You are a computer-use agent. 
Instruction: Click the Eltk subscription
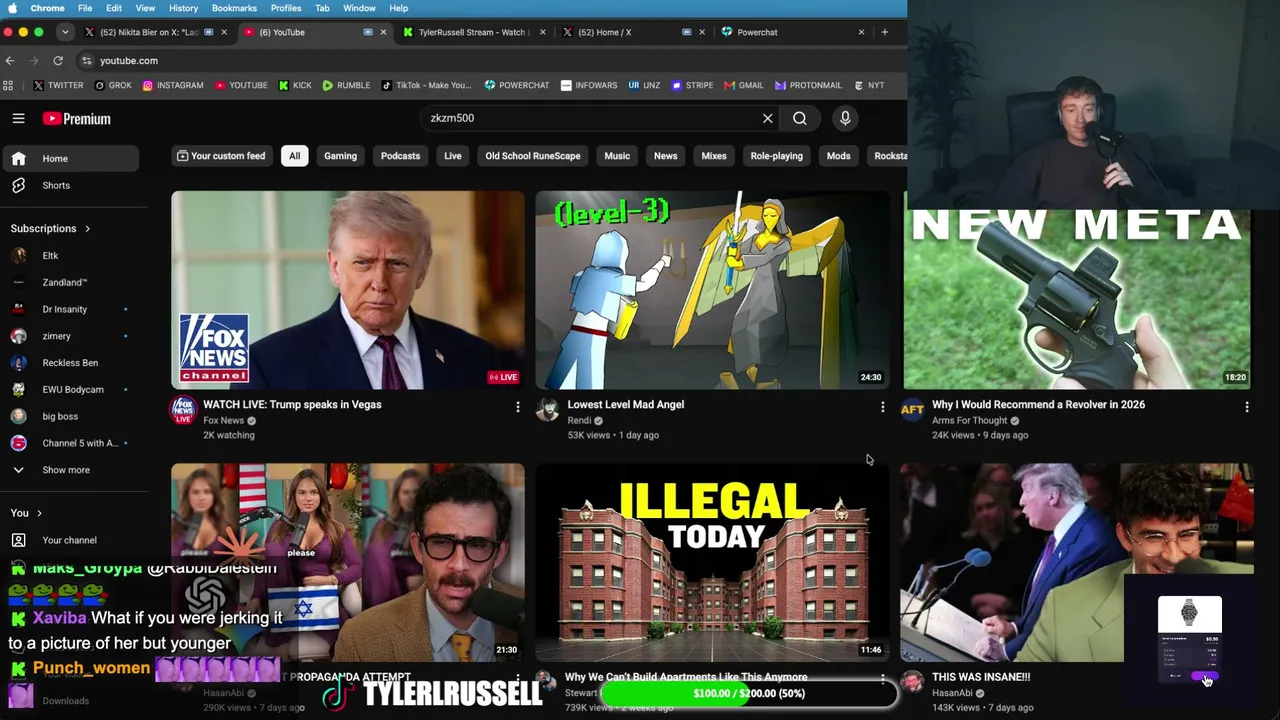[x=70, y=256]
